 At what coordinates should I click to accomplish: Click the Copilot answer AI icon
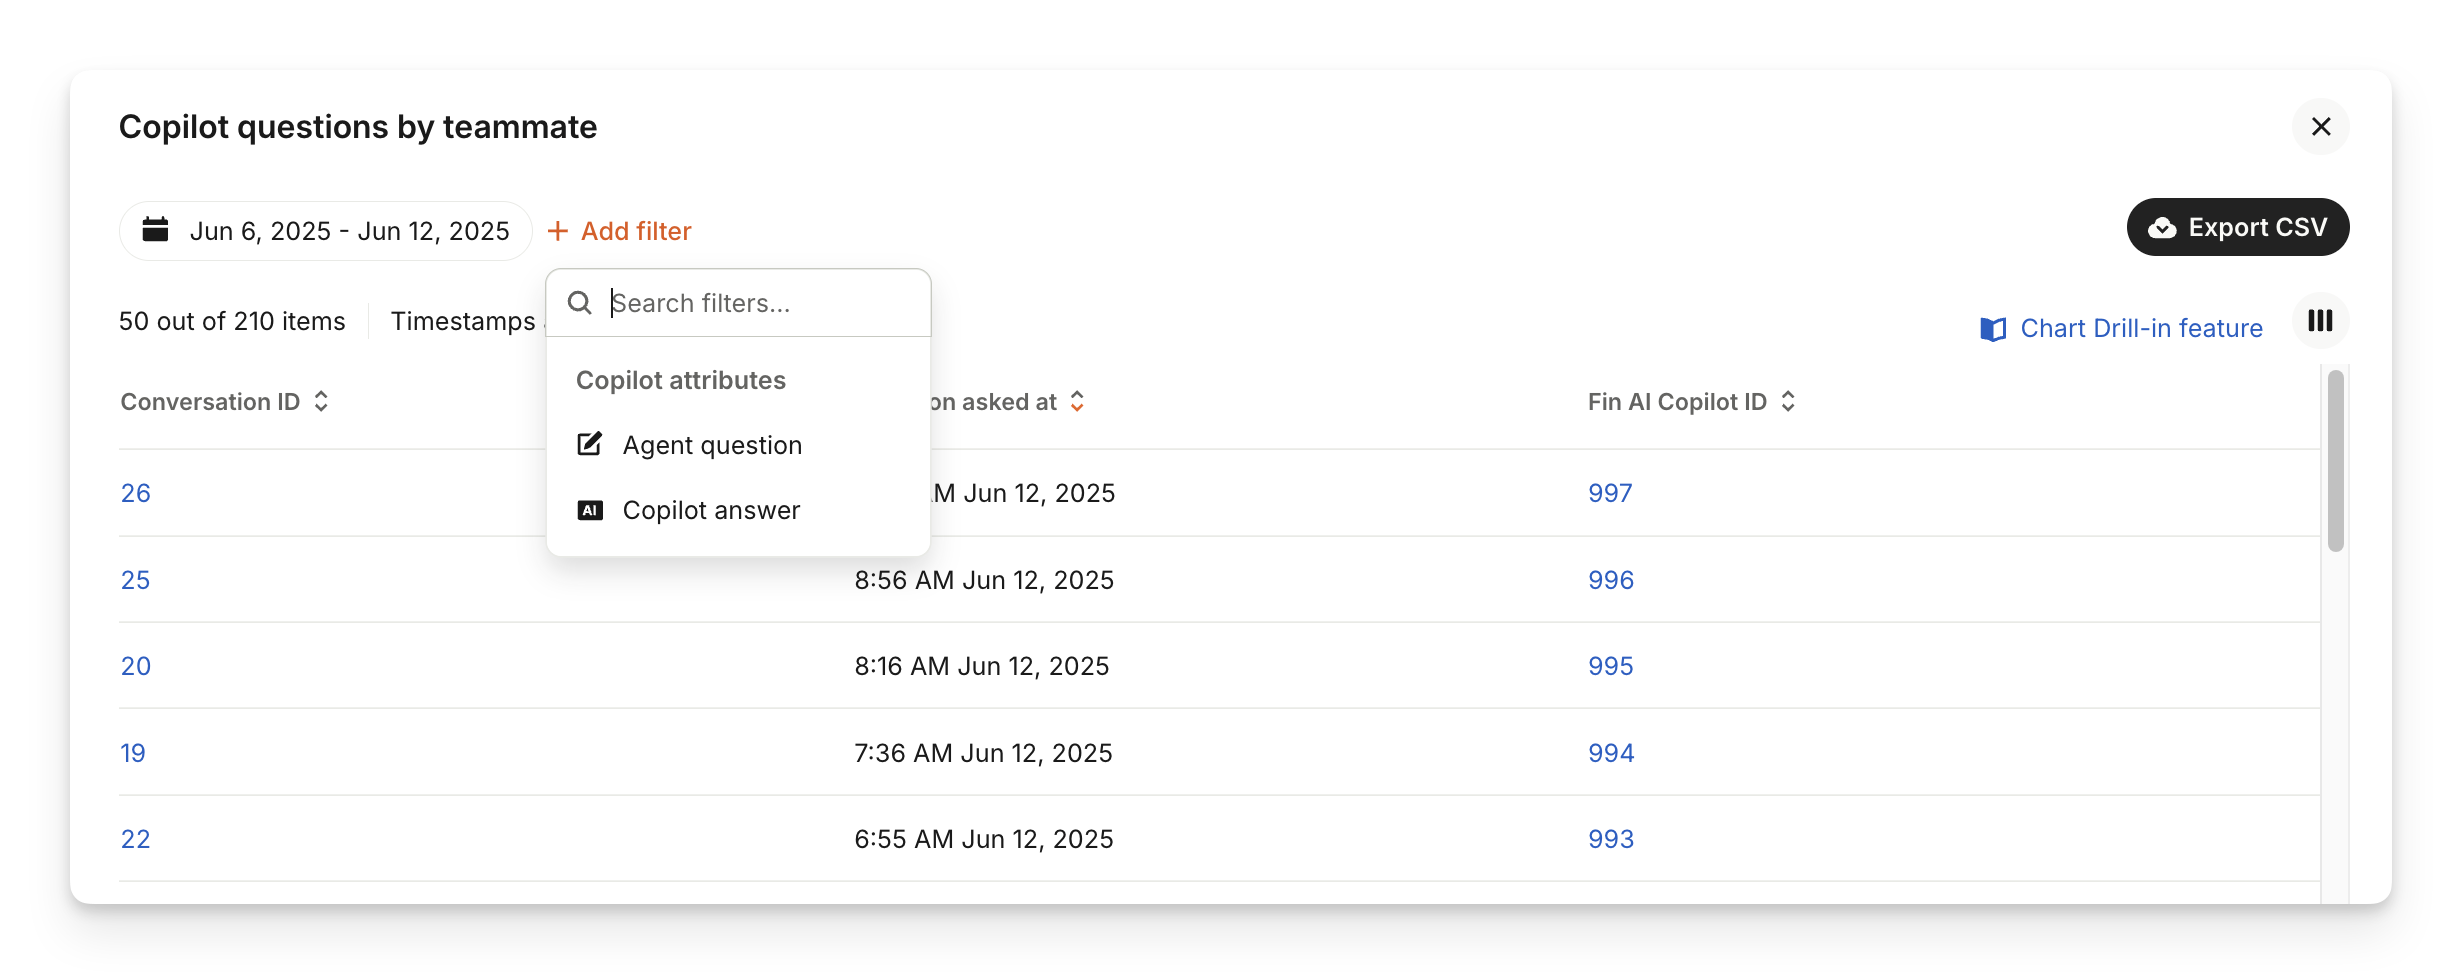(x=590, y=510)
